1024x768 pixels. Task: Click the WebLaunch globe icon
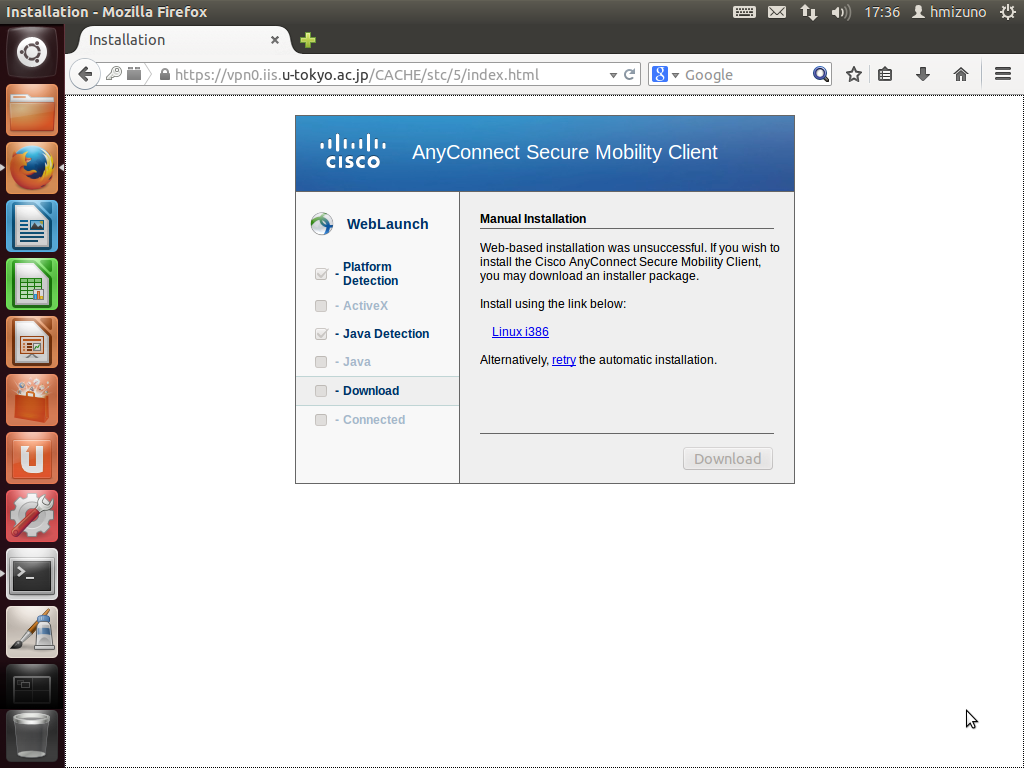(x=321, y=223)
